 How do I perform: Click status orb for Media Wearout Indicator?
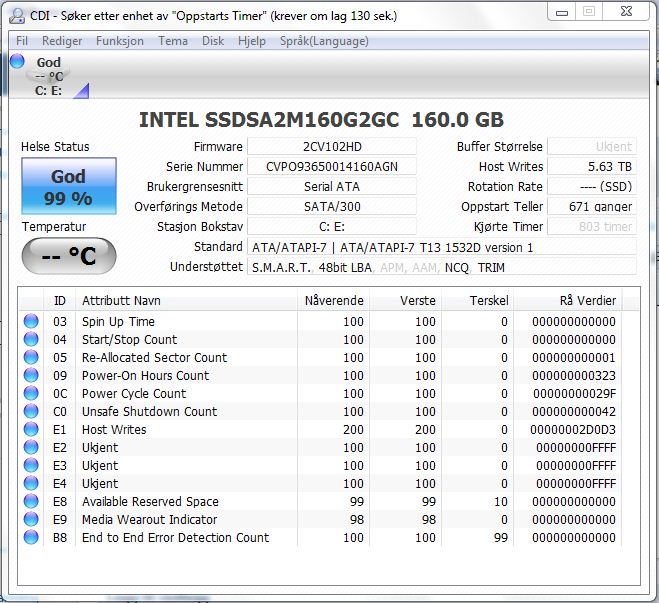[31, 519]
